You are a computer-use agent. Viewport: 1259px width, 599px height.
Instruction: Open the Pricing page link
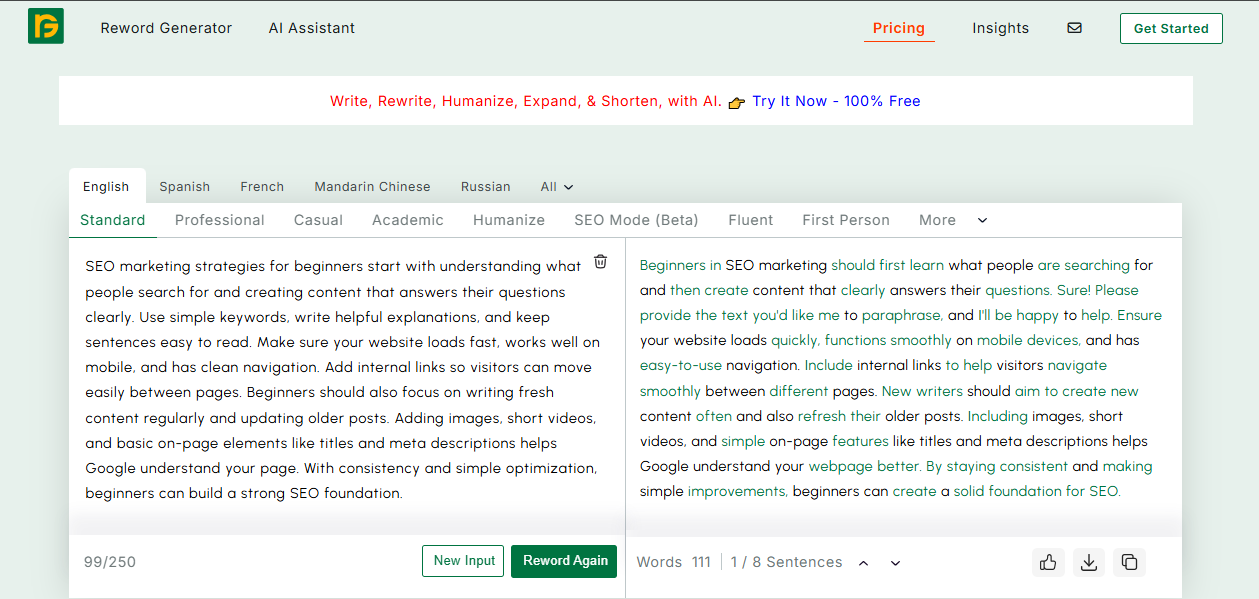pos(898,28)
